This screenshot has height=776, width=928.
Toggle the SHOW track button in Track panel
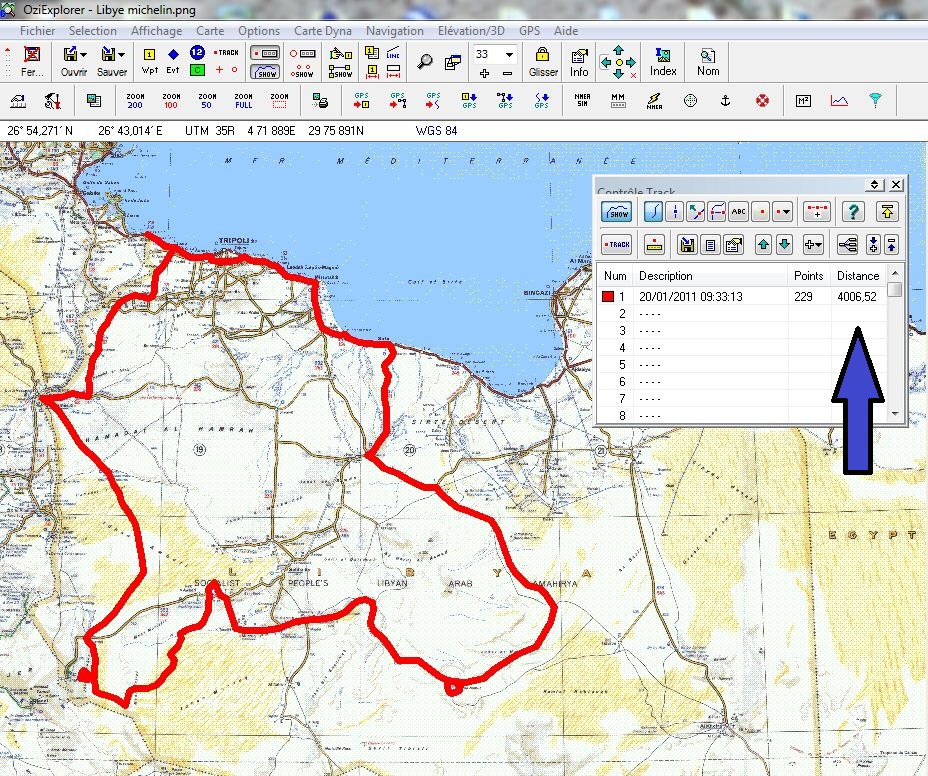click(618, 211)
